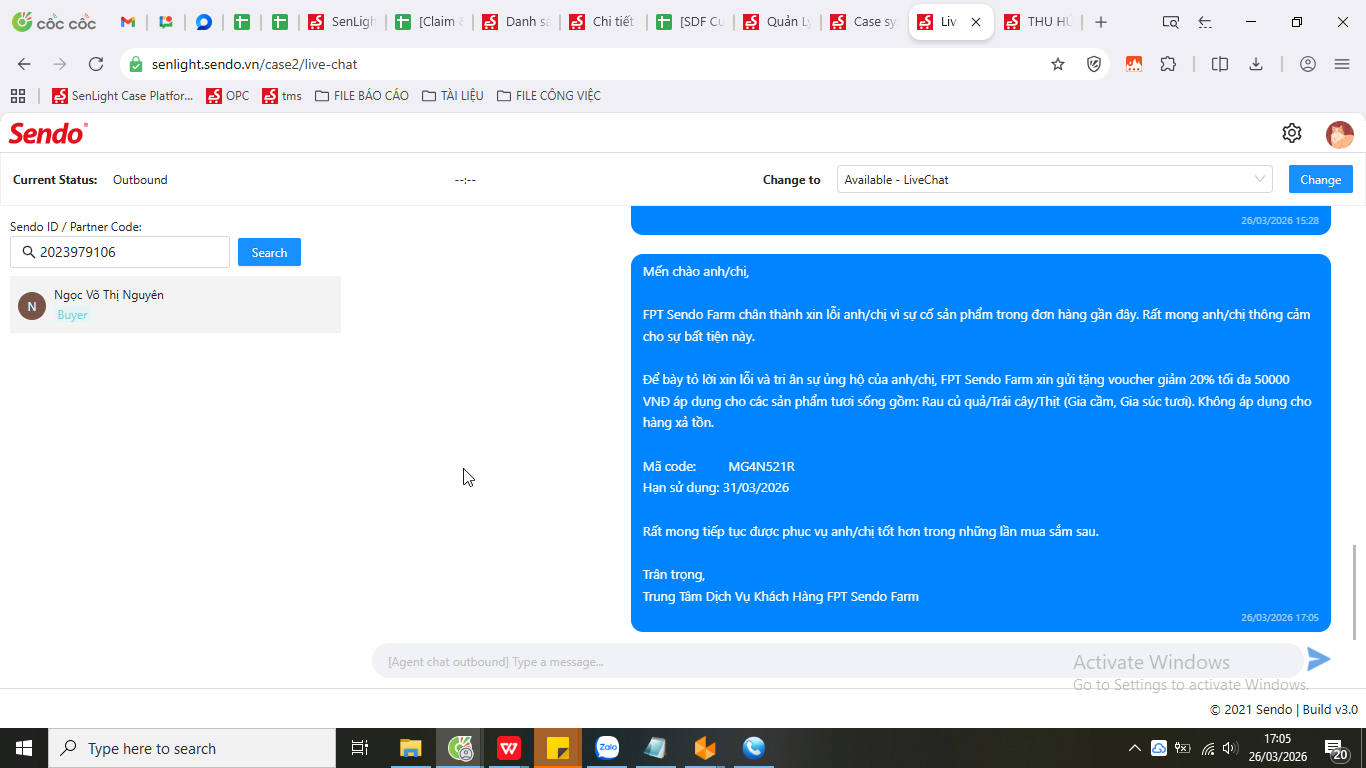Open the browser hamburger menu

pos(1342,64)
